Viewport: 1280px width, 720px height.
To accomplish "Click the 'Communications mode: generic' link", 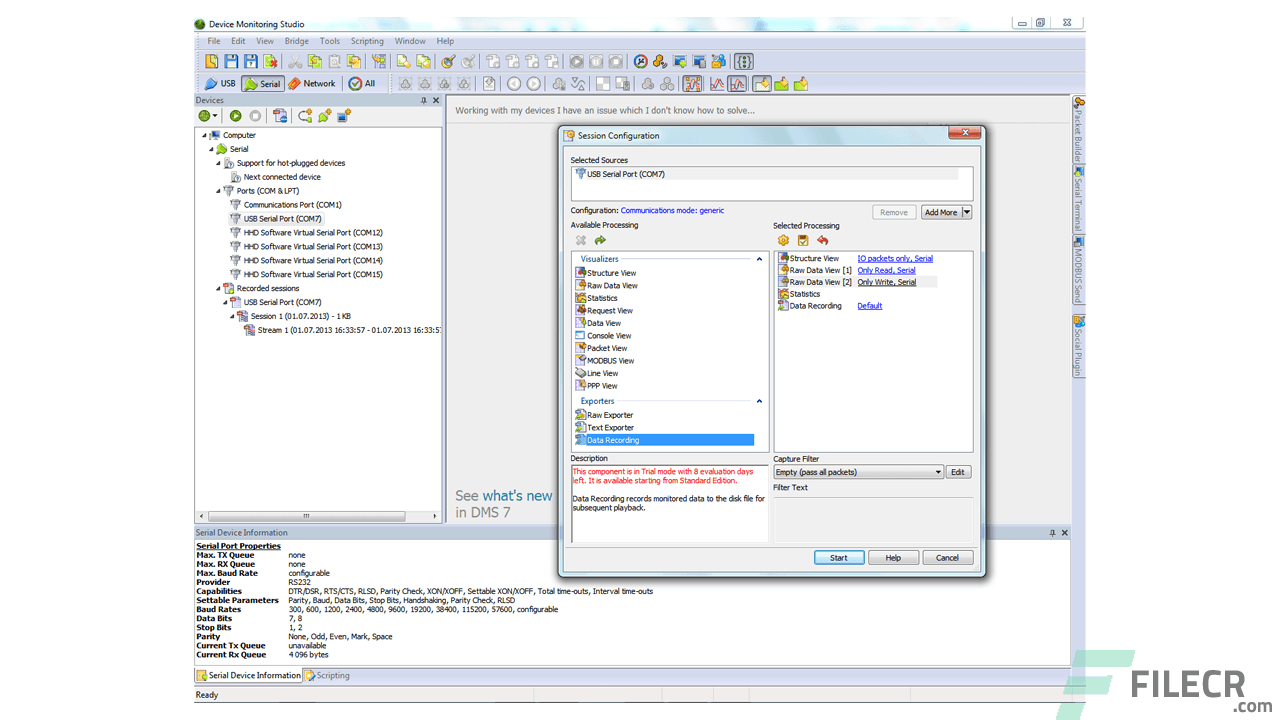I will [x=672, y=211].
